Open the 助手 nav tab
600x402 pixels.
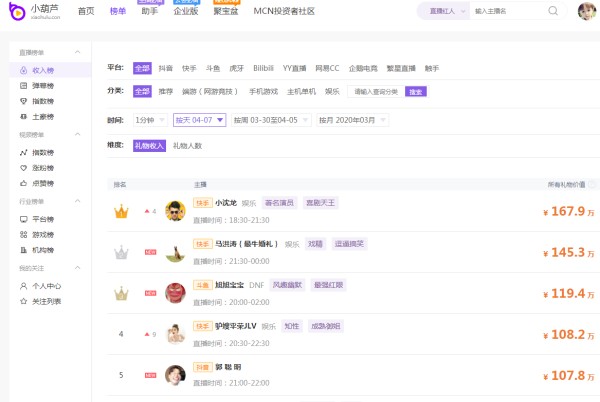coord(150,11)
